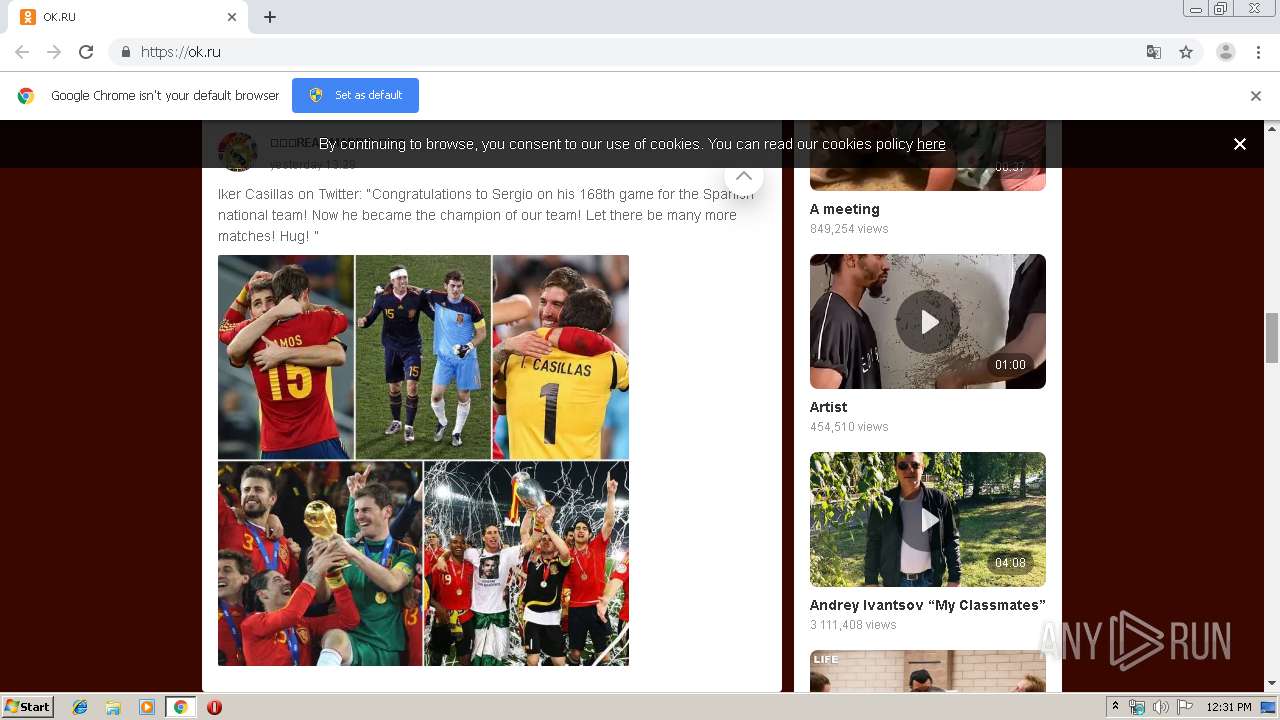Open the World Cup trophy photo
Viewport: 1280px width, 720px height.
click(320, 563)
